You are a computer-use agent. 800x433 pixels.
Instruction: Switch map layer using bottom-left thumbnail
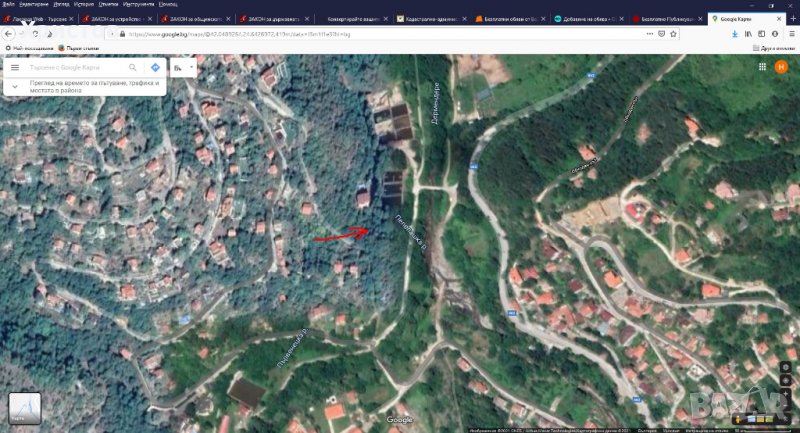(x=24, y=409)
